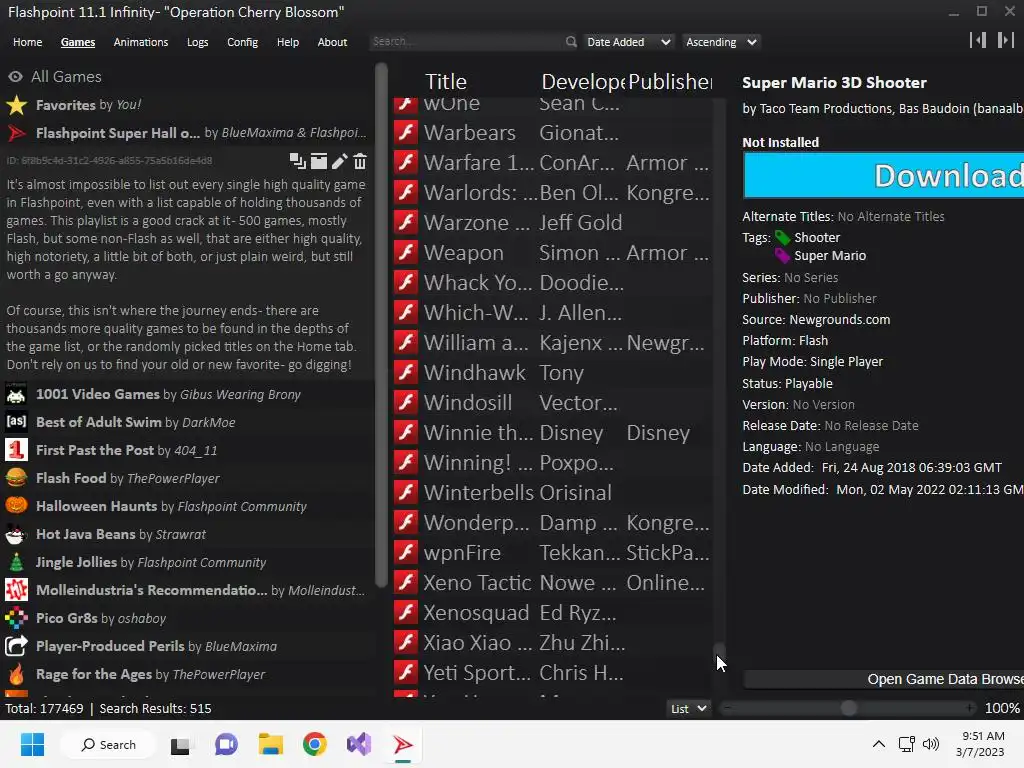Click the search magnifier icon
The width and height of the screenshot is (1024, 768).
(571, 42)
